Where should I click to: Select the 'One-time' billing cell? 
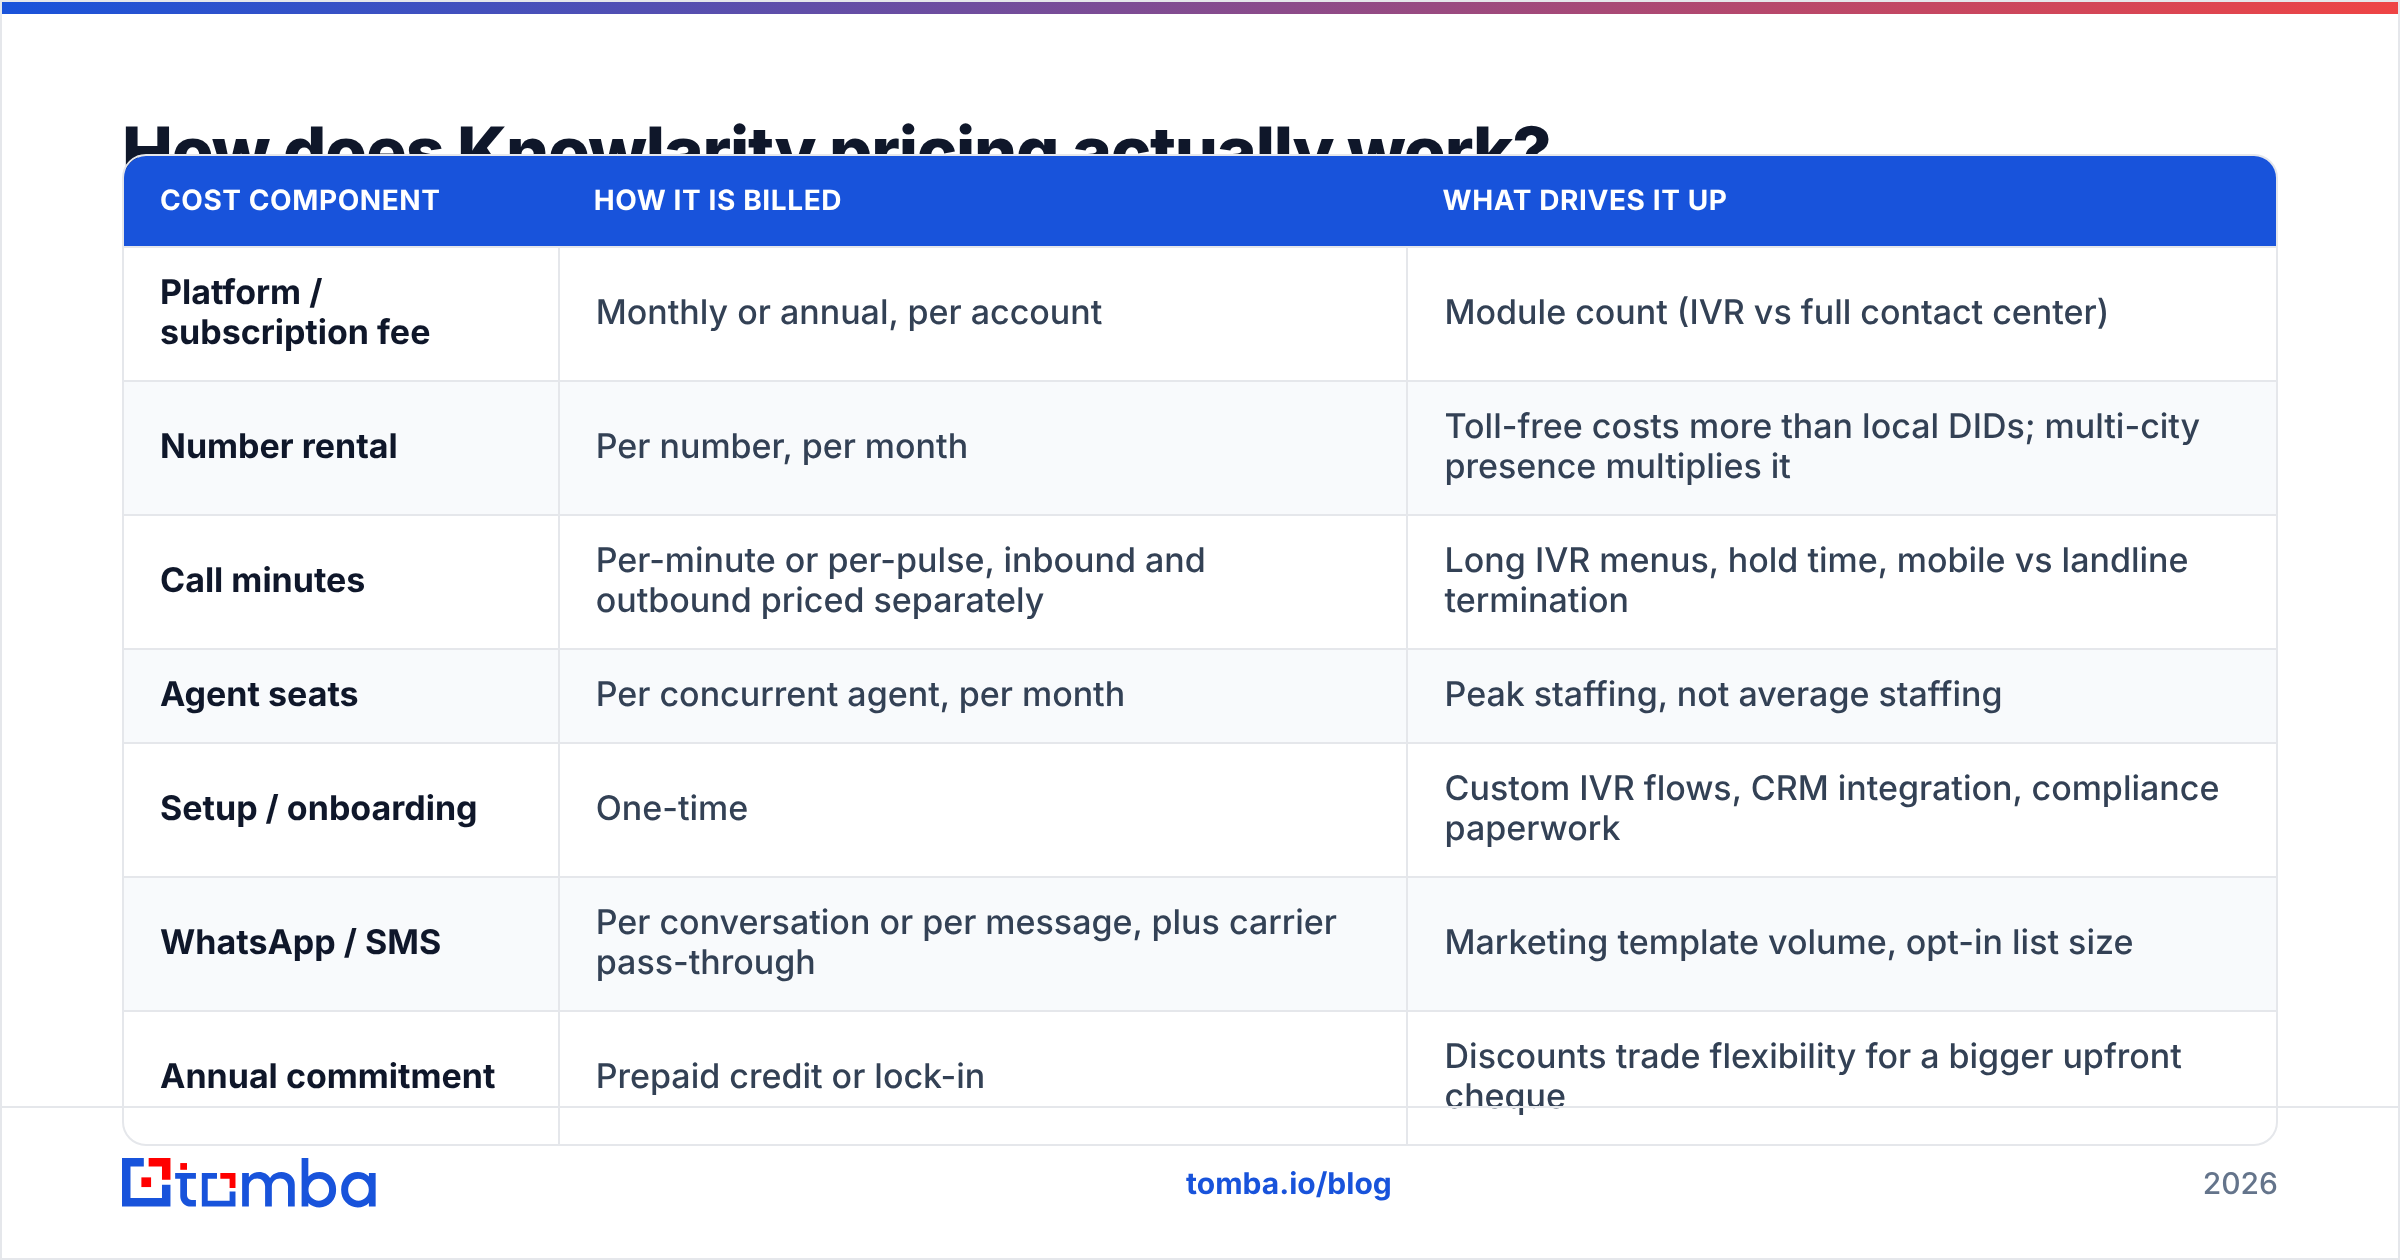click(983, 809)
